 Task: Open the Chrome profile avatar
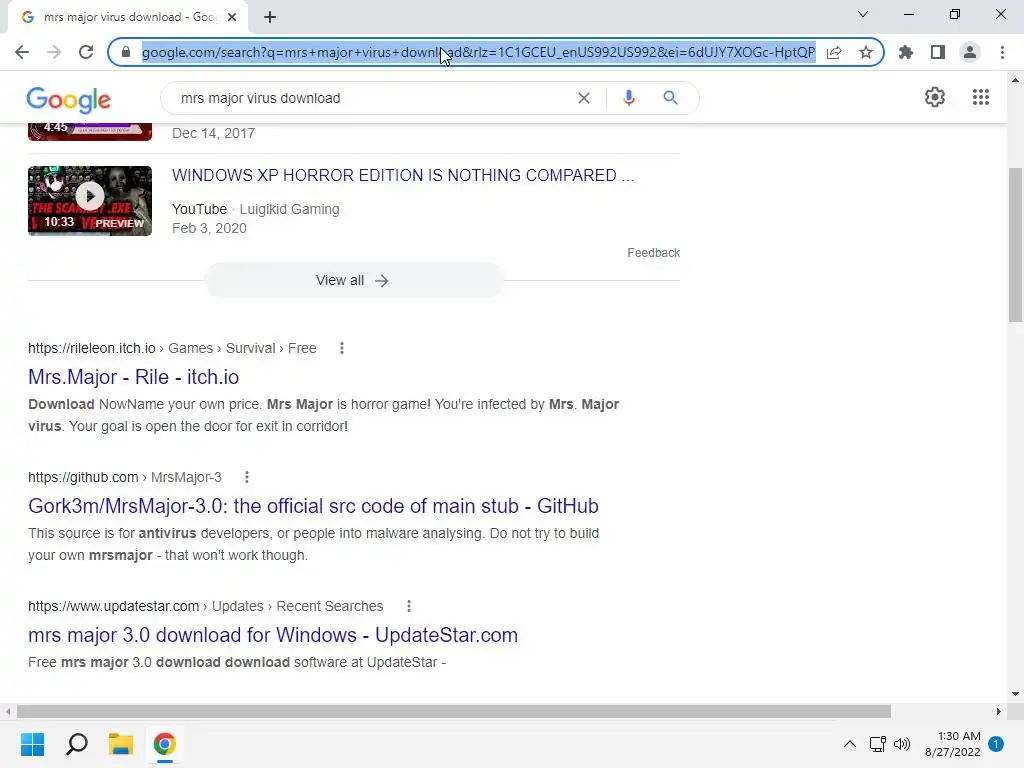point(970,52)
